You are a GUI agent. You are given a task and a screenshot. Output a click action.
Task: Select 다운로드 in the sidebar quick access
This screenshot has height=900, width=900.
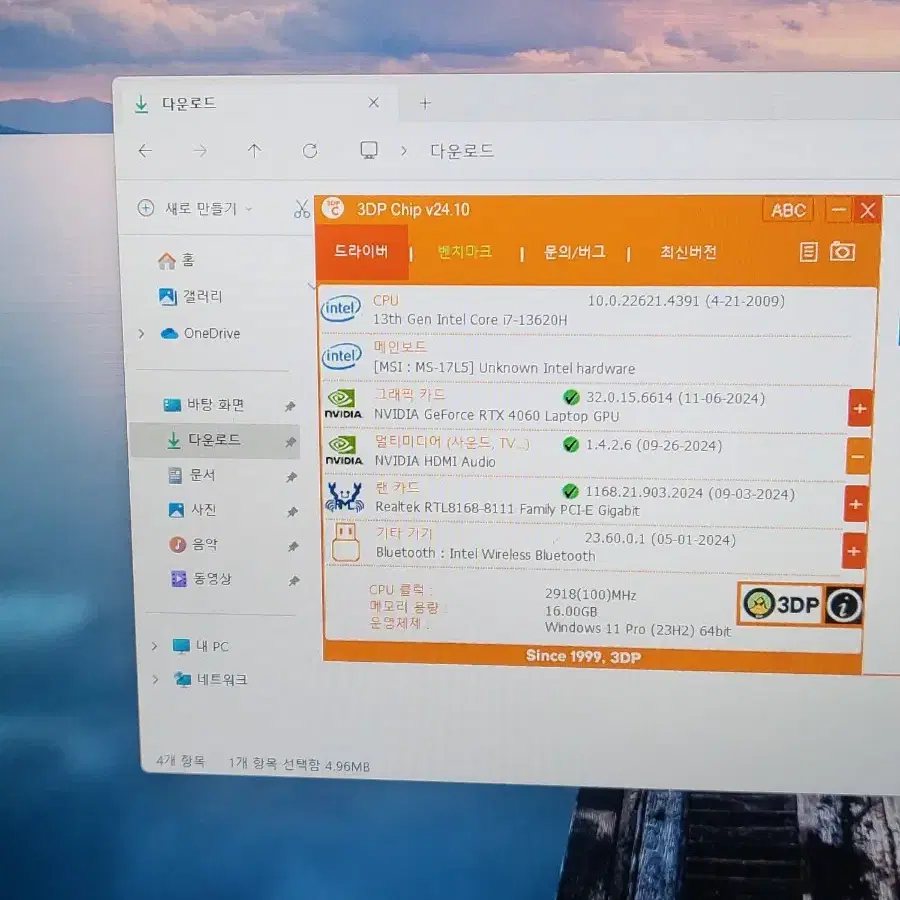point(215,440)
